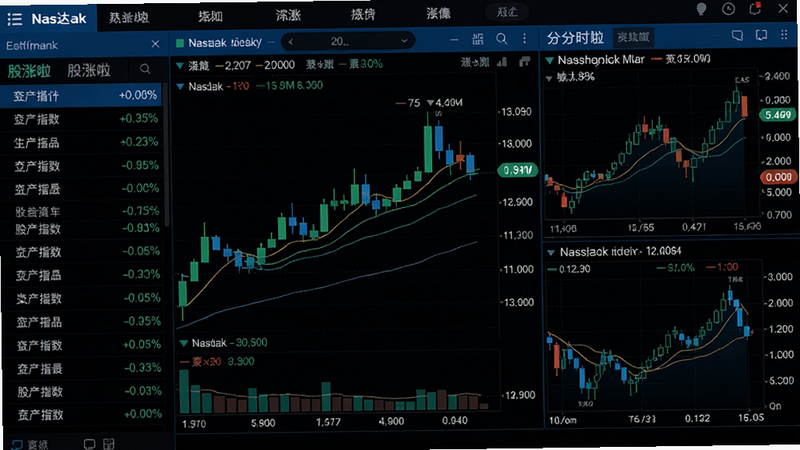The height and width of the screenshot is (450, 800).
Task: Click the grid layout icon in the center chart toolbar
Action: click(478, 39)
